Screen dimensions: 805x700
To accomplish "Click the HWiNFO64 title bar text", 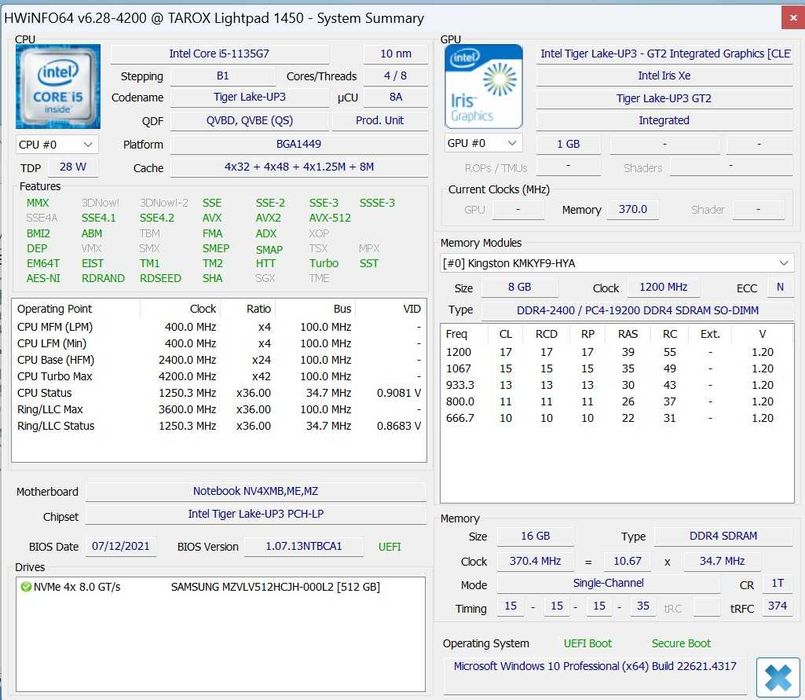I will point(214,18).
